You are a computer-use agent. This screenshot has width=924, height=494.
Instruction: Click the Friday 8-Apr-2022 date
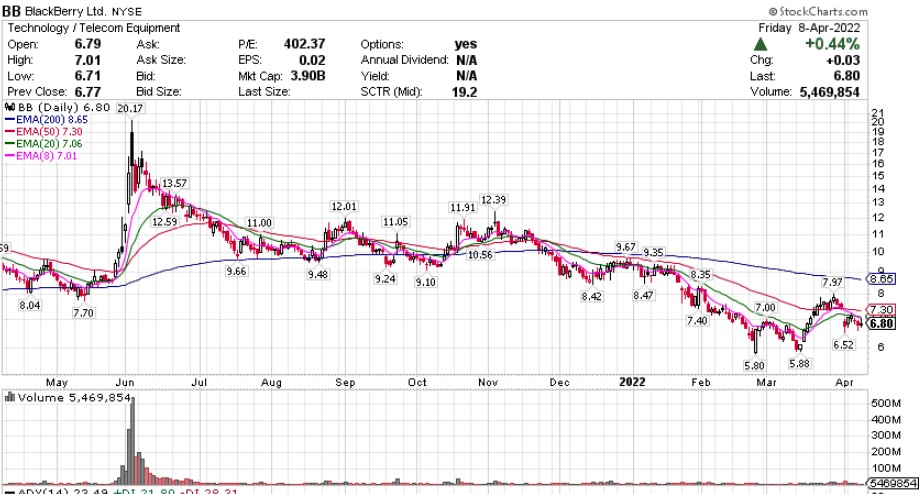point(810,28)
